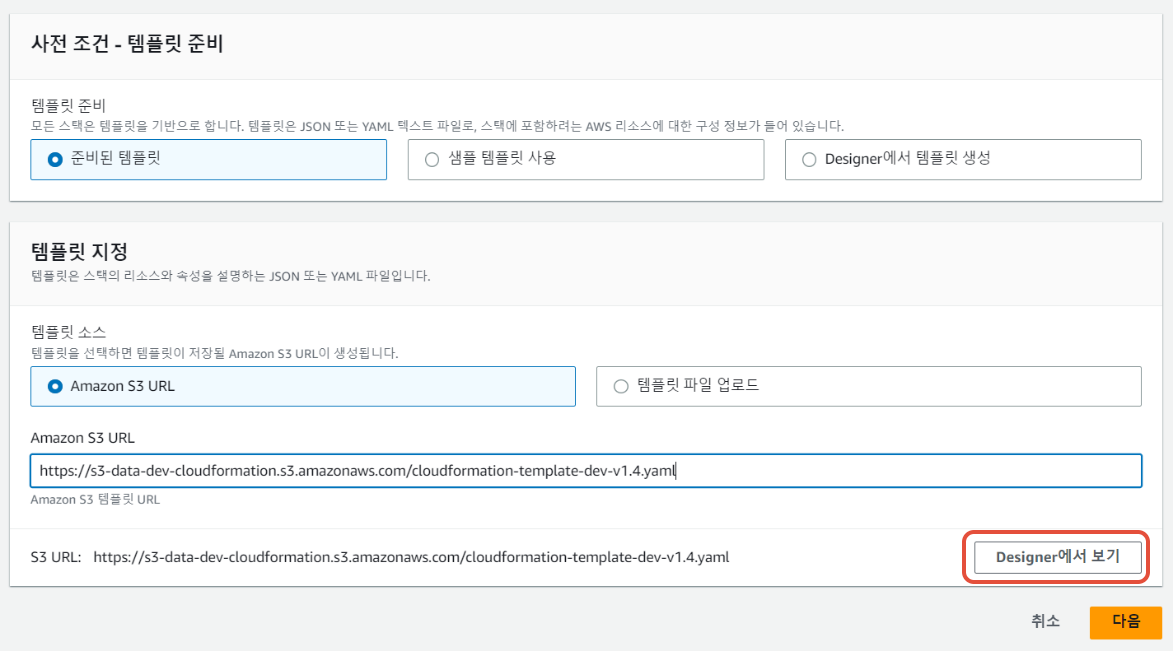This screenshot has height=651, width=1173.
Task: Click the 템플릿 준비 field label
Action: pos(68,105)
